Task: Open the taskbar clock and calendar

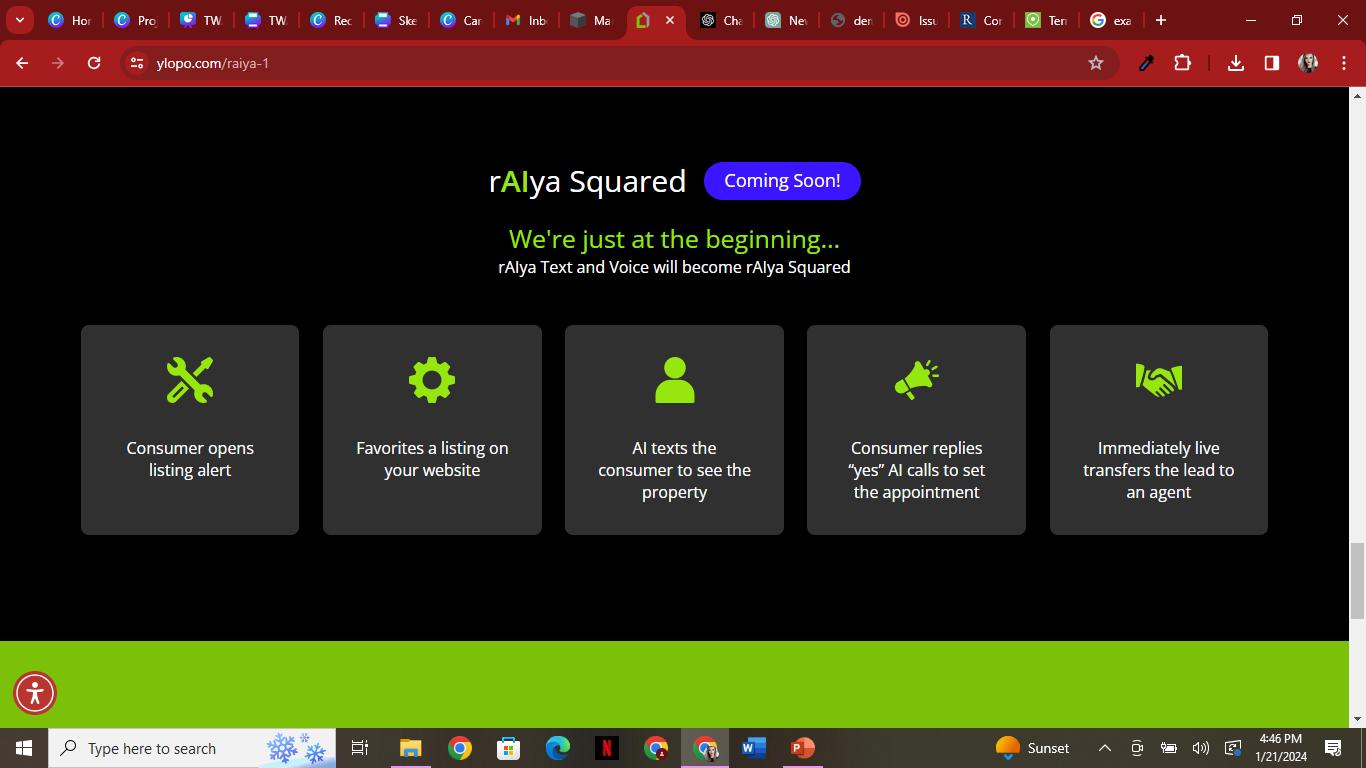Action: pyautogui.click(x=1281, y=748)
